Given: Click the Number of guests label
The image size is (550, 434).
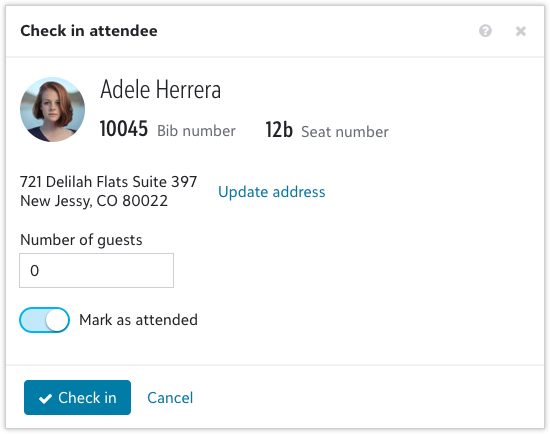Looking at the screenshot, I should click(x=81, y=240).
